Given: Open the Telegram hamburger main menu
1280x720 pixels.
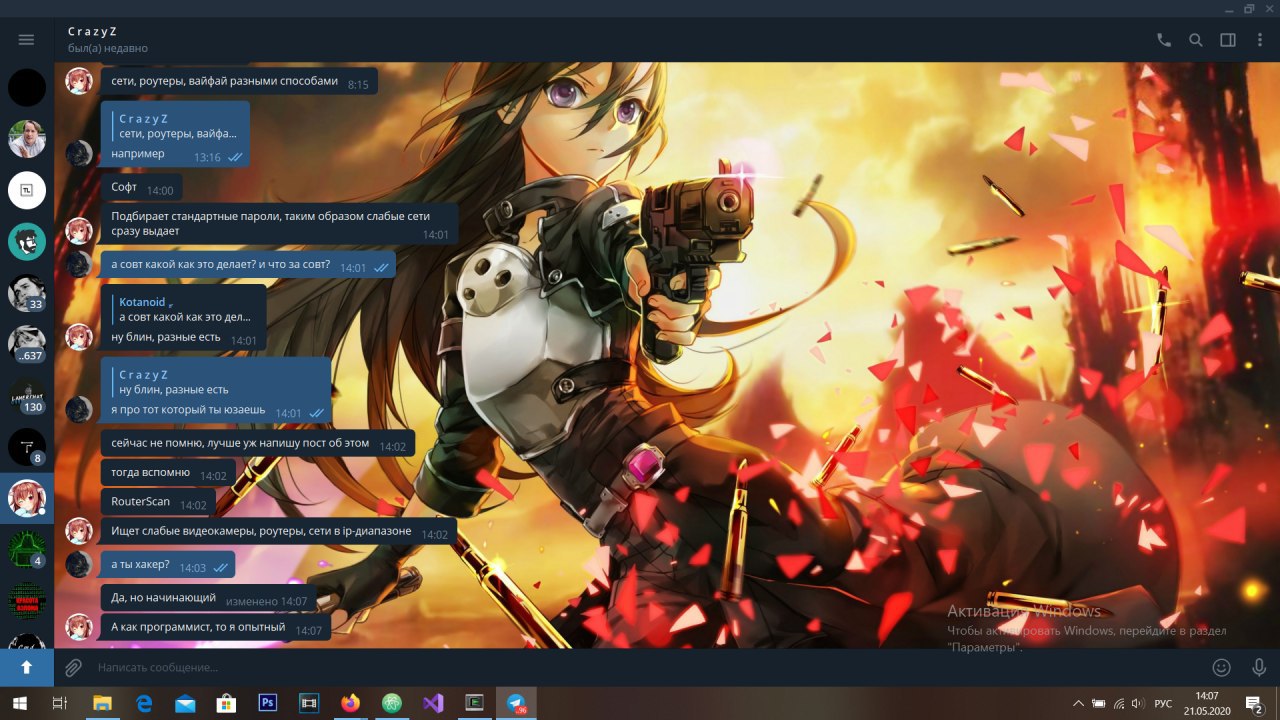Looking at the screenshot, I should 27,40.
